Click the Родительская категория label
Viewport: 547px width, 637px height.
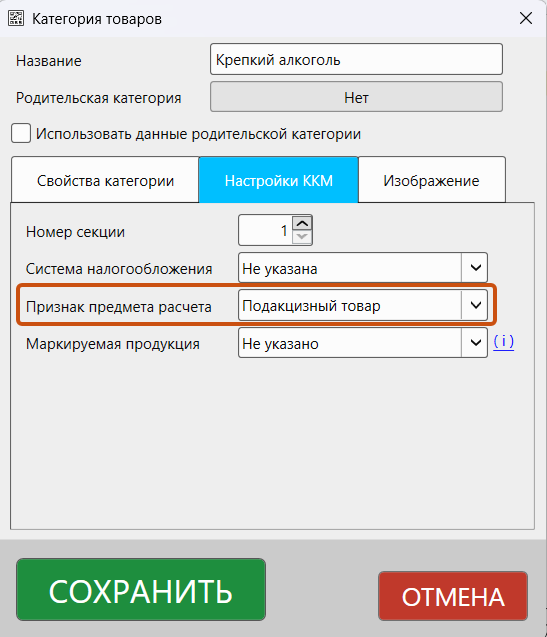point(99,98)
